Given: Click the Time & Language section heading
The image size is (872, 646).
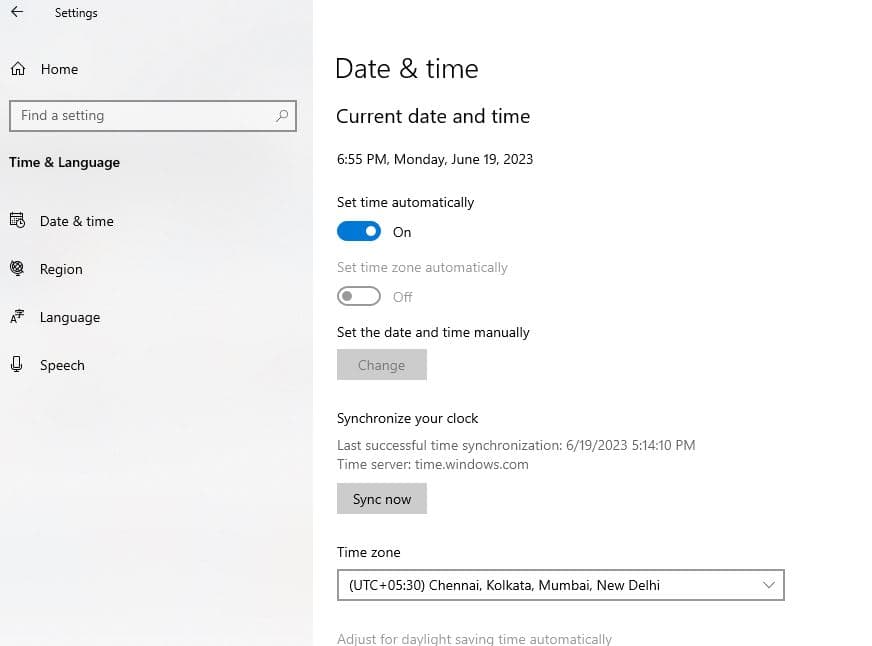Looking at the screenshot, I should tap(64, 162).
